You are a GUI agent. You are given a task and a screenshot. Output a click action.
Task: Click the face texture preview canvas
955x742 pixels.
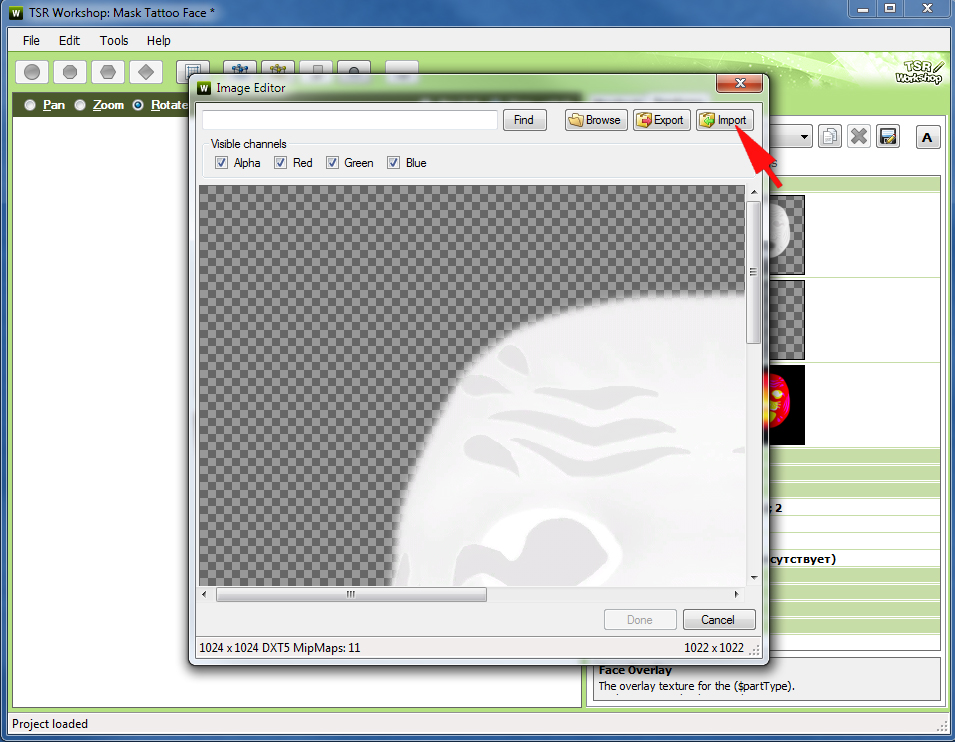point(472,386)
